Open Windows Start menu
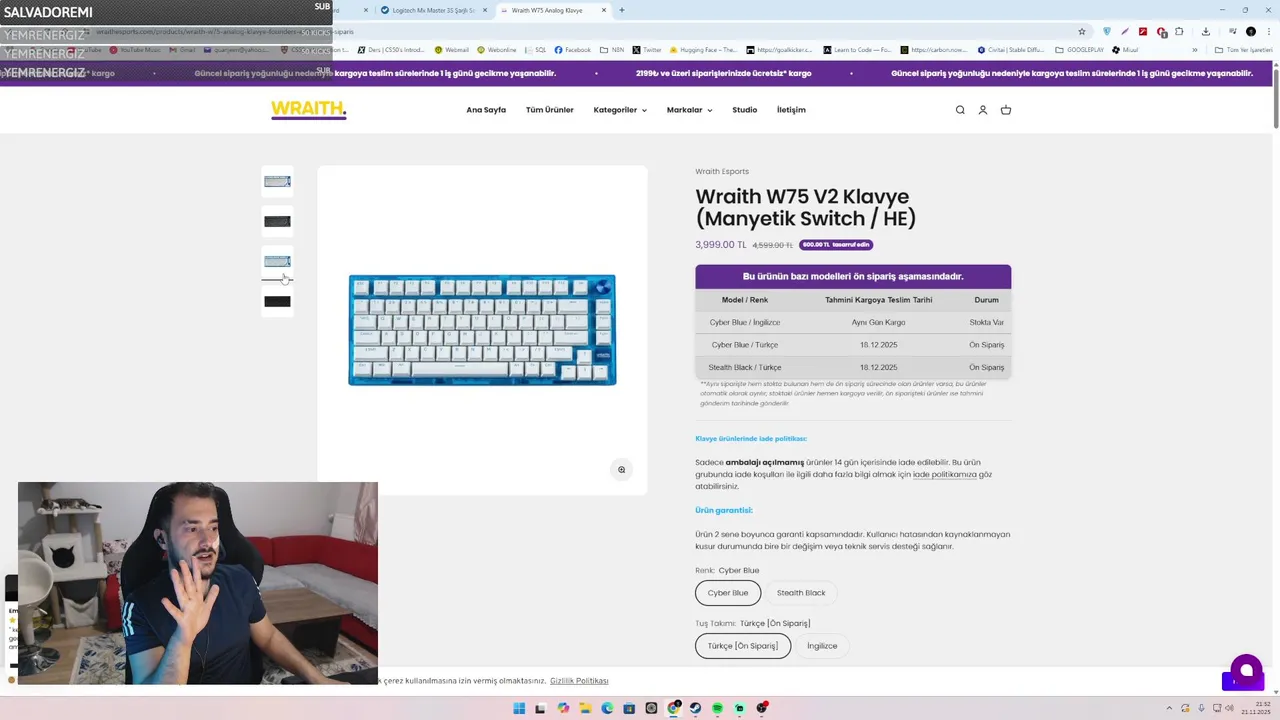Viewport: 1280px width, 720px height. click(x=519, y=709)
